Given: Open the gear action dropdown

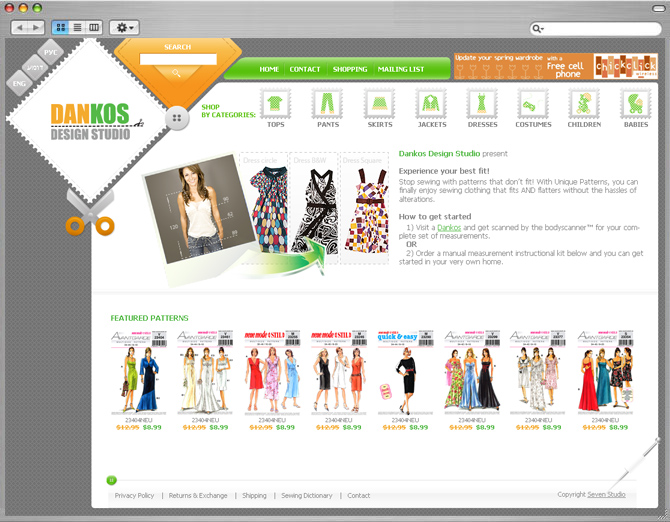Looking at the screenshot, I should point(125,28).
